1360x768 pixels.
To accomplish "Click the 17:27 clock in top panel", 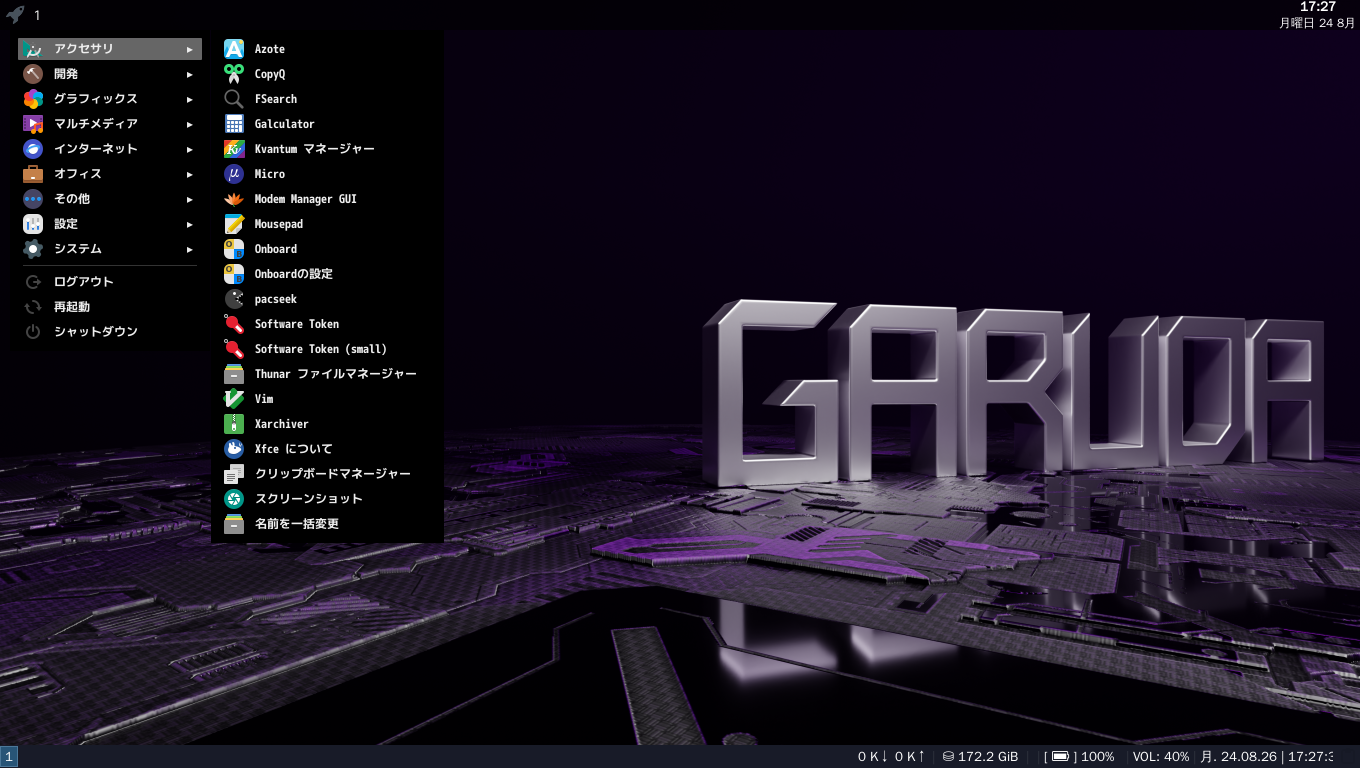I will click(x=1317, y=7).
